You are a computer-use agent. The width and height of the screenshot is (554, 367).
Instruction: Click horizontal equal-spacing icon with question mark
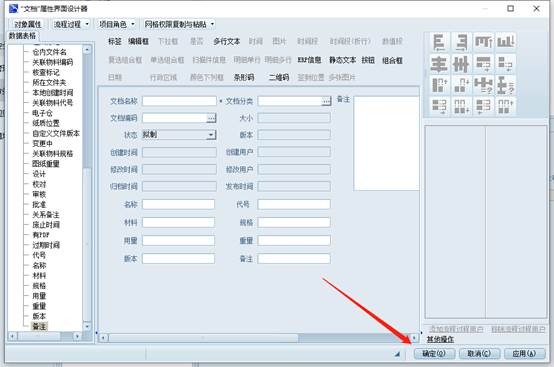(x=483, y=85)
